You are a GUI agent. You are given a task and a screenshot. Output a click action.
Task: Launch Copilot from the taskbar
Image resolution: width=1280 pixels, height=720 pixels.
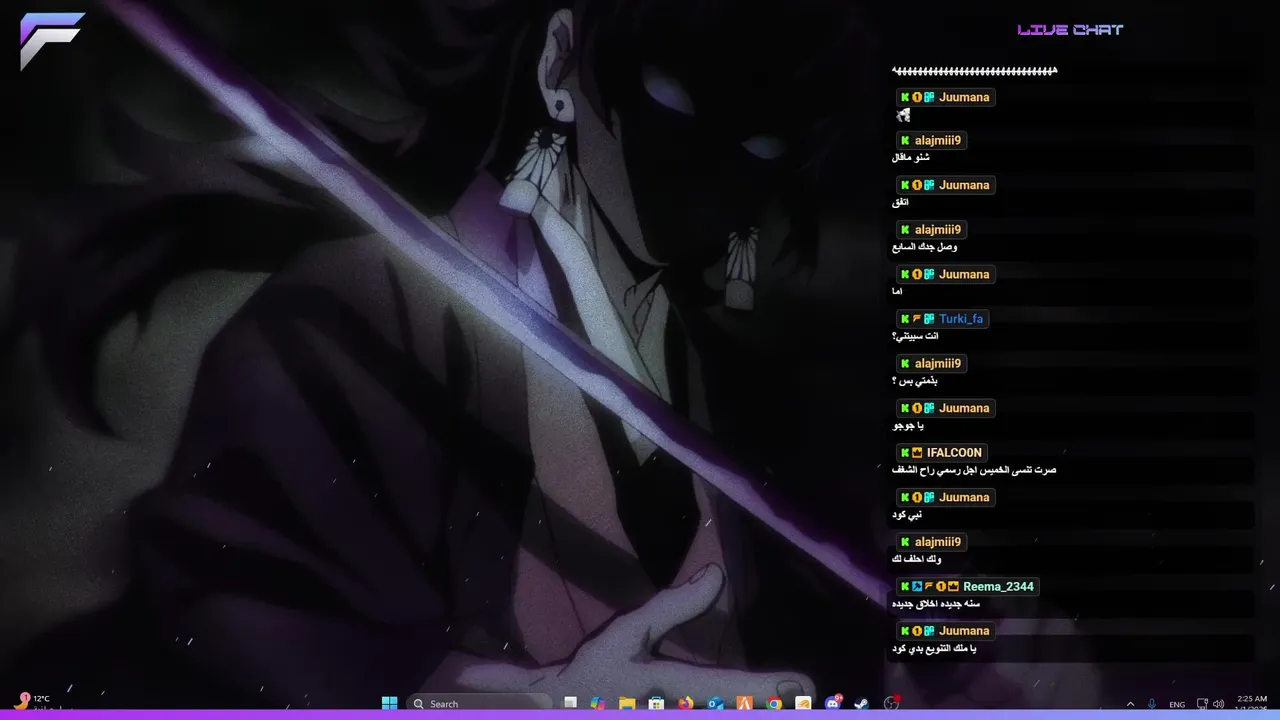pyautogui.click(x=598, y=703)
